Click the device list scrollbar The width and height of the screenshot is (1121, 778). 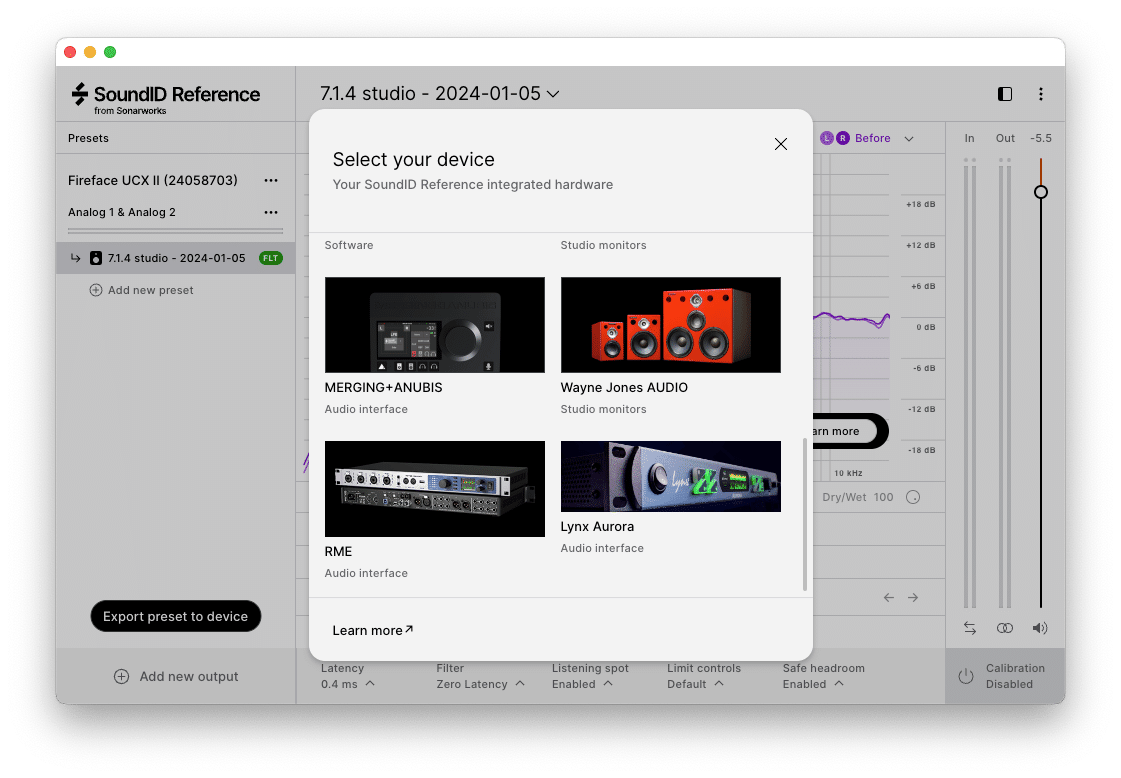[x=805, y=515]
